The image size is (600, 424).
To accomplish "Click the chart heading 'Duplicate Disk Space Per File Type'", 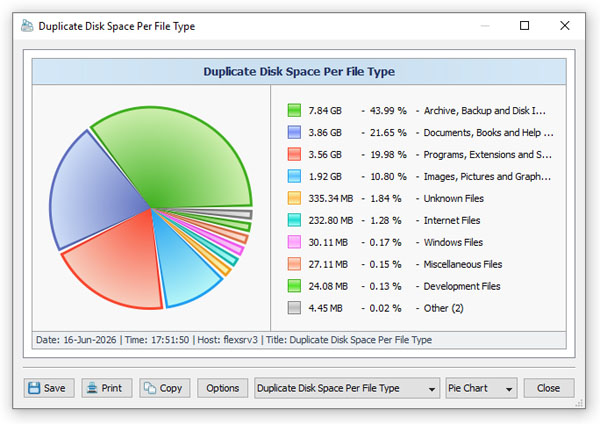I will [299, 72].
